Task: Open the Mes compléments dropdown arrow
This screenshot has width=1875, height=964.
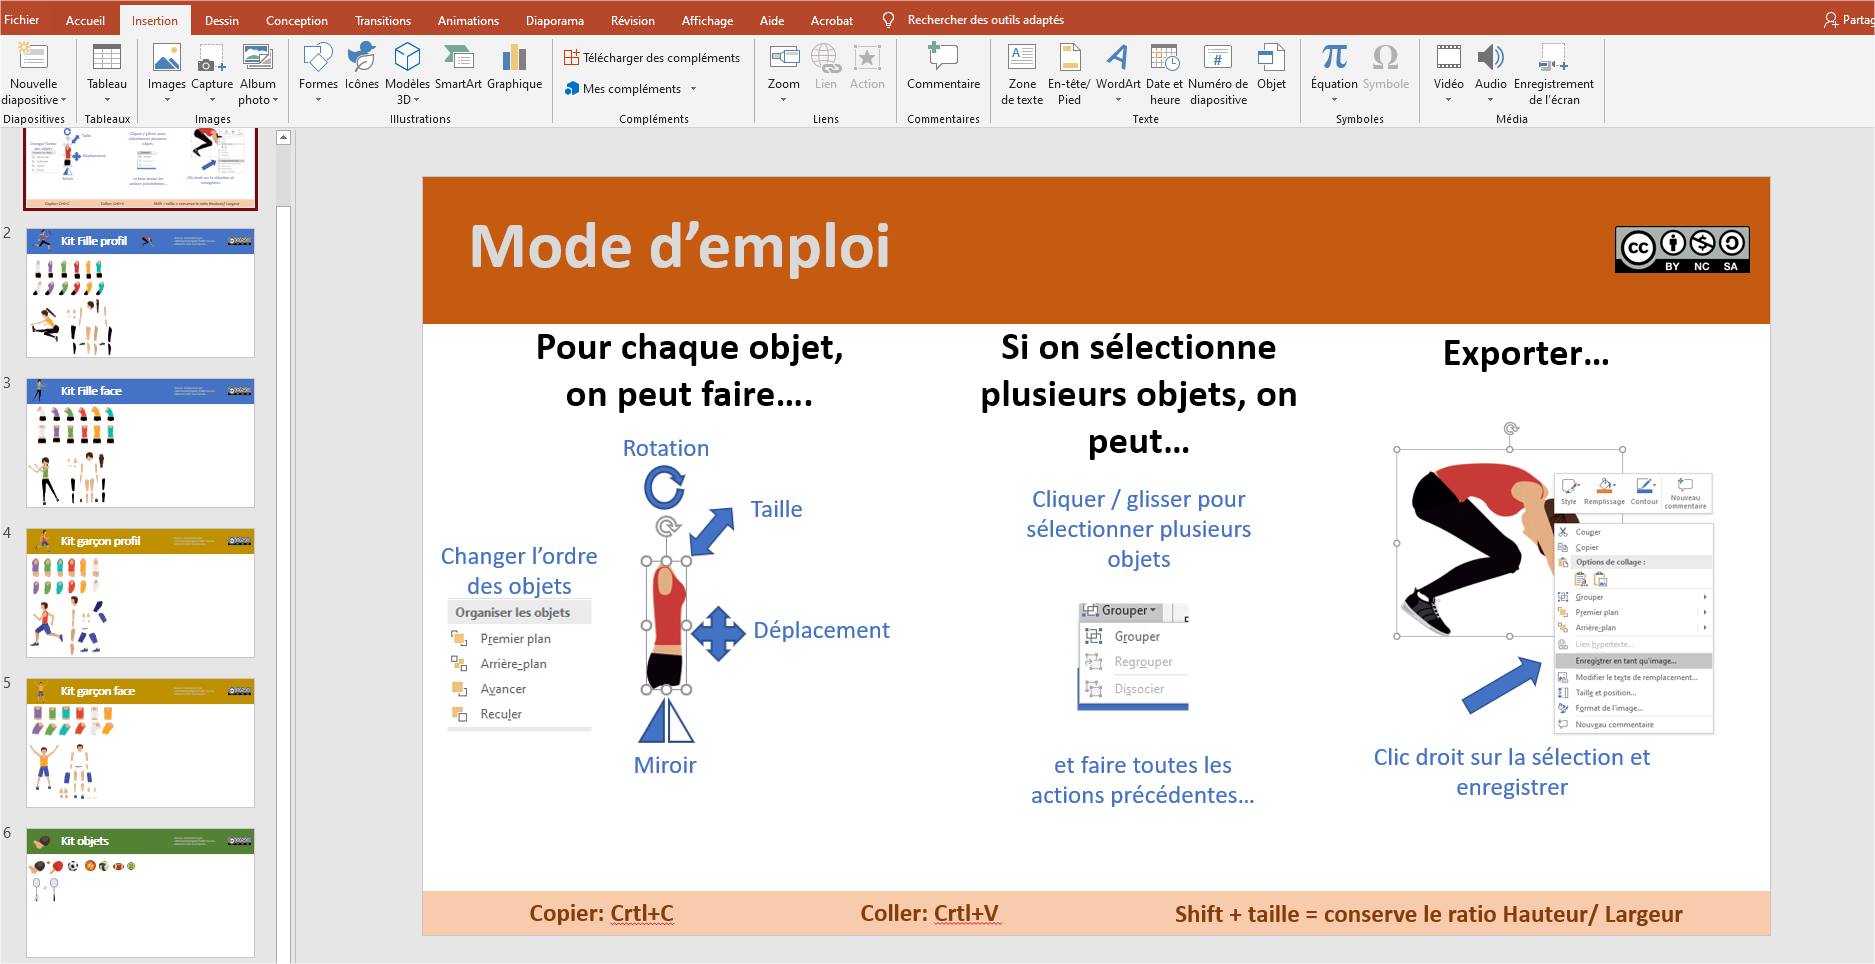Action: pos(693,89)
